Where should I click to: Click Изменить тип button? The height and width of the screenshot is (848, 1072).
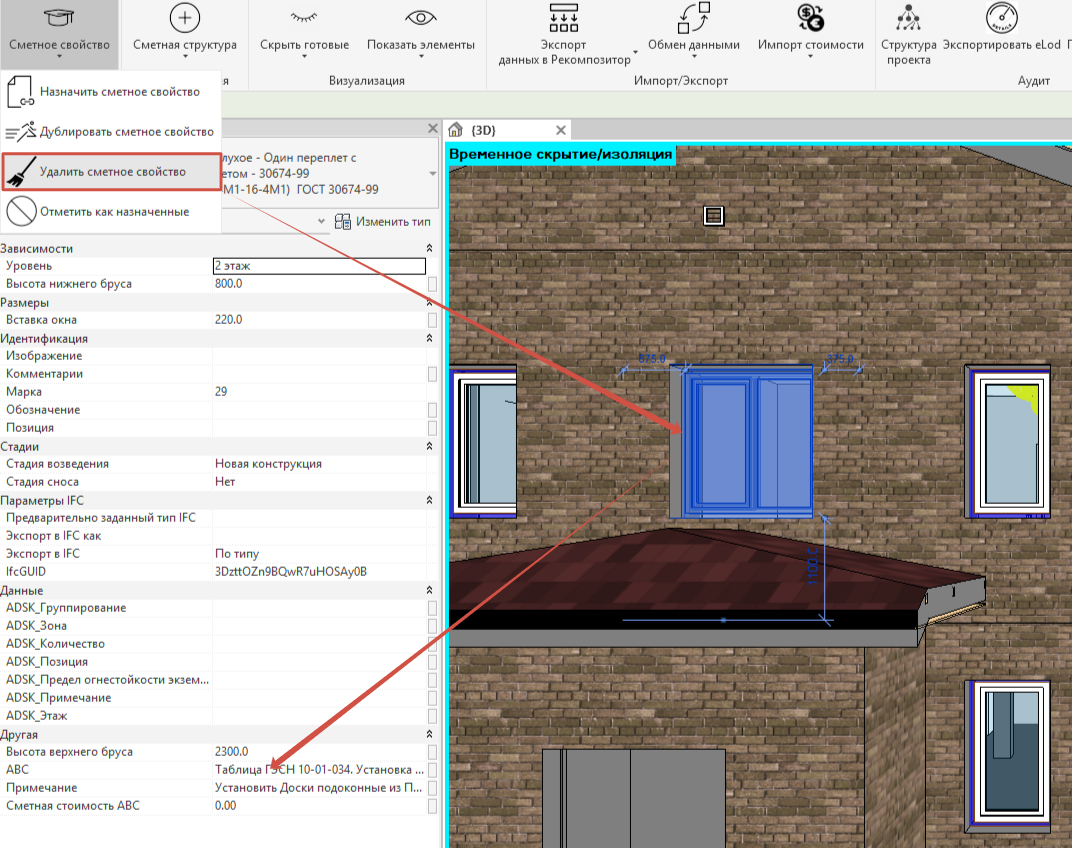point(383,222)
